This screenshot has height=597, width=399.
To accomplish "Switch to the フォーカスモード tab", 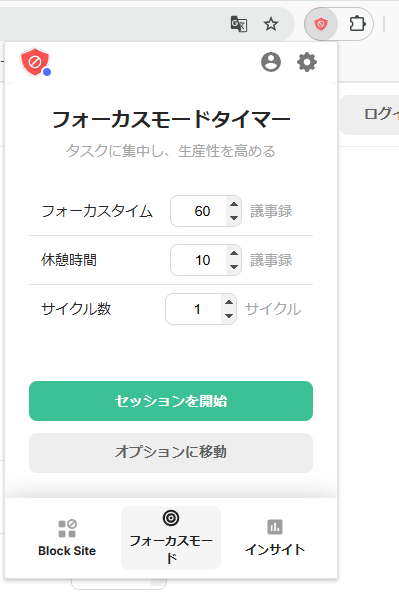I will [171, 538].
